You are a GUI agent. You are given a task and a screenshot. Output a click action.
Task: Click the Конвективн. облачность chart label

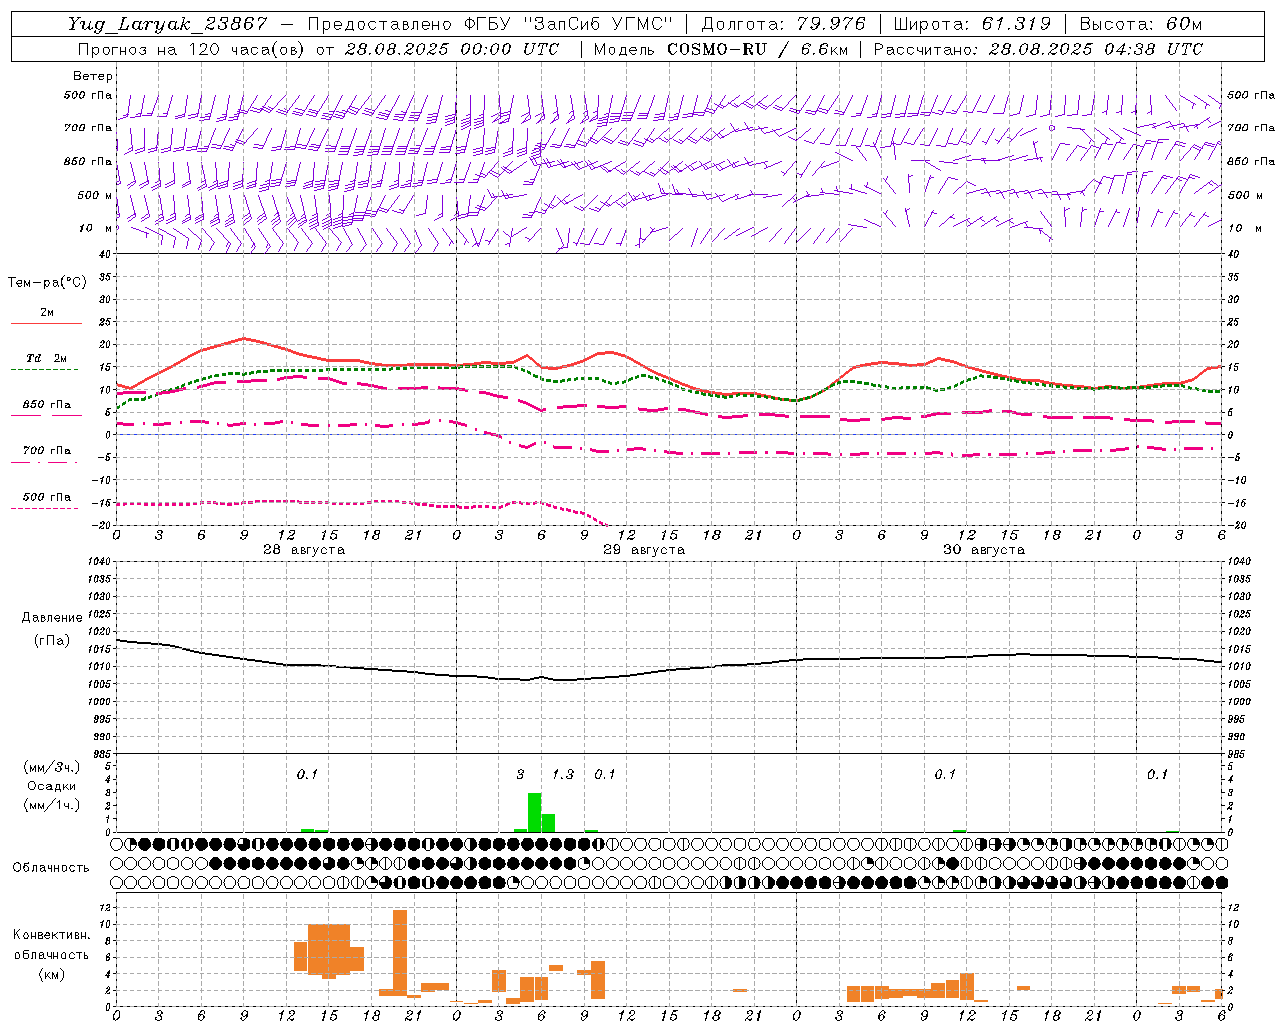click(x=51, y=945)
